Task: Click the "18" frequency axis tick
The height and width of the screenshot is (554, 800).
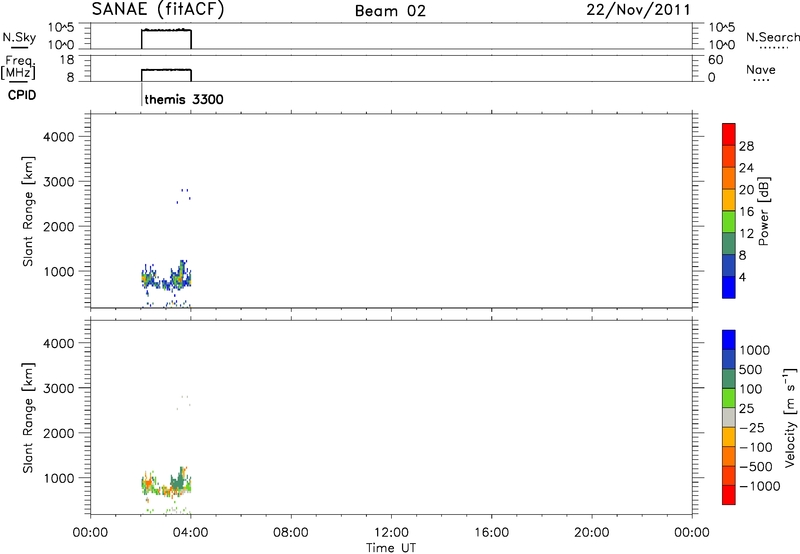Action: 67,60
